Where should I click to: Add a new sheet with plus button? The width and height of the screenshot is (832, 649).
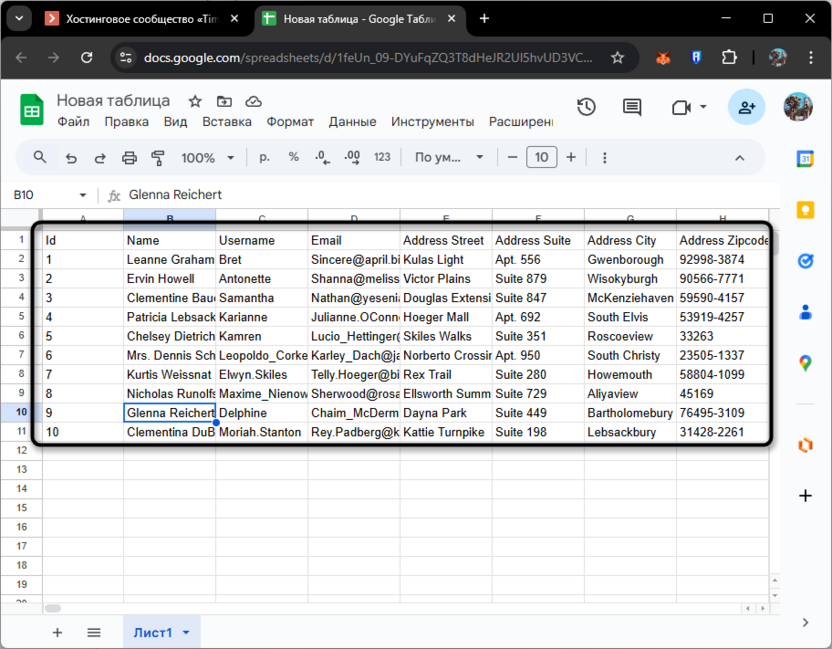pyautogui.click(x=57, y=632)
